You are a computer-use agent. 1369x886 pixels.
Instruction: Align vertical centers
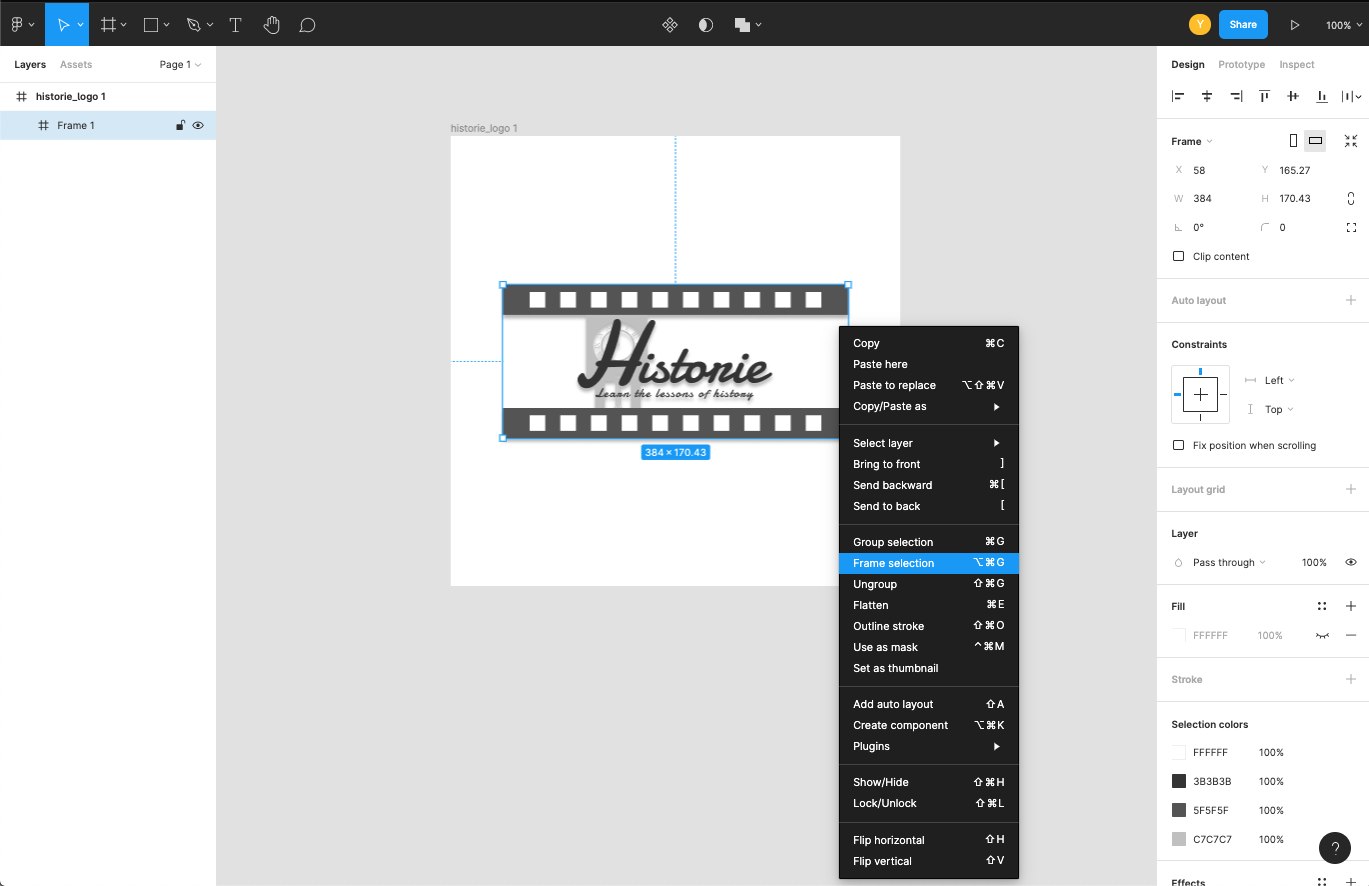1293,96
